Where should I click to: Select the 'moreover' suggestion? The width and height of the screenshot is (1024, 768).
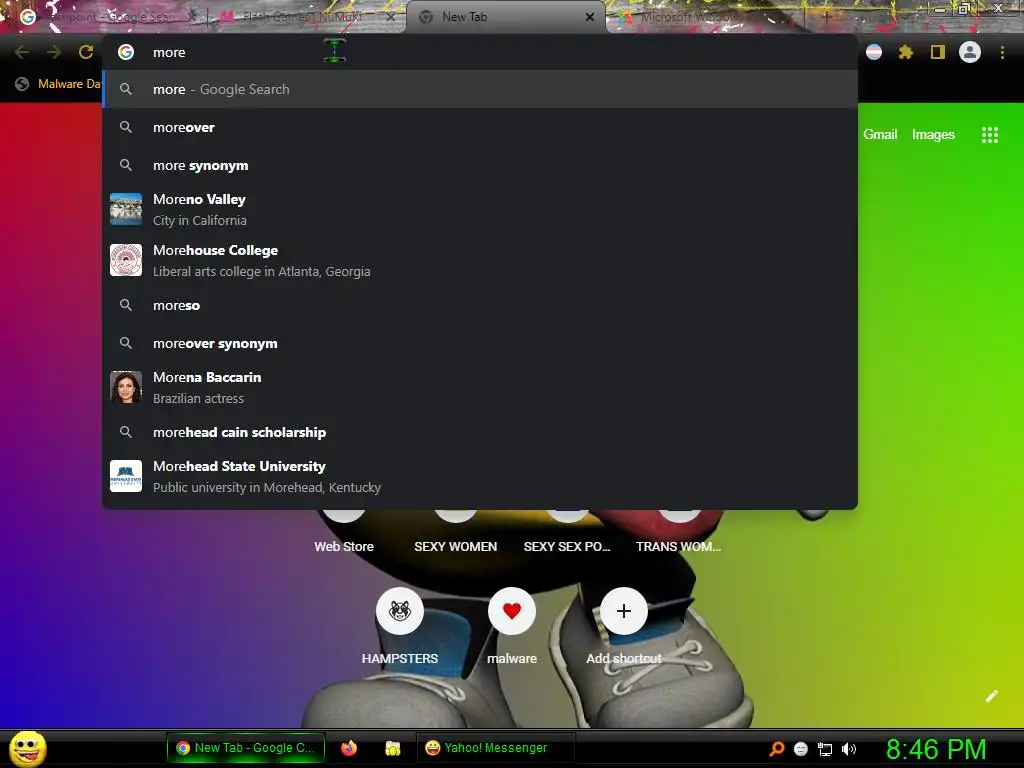click(x=480, y=127)
